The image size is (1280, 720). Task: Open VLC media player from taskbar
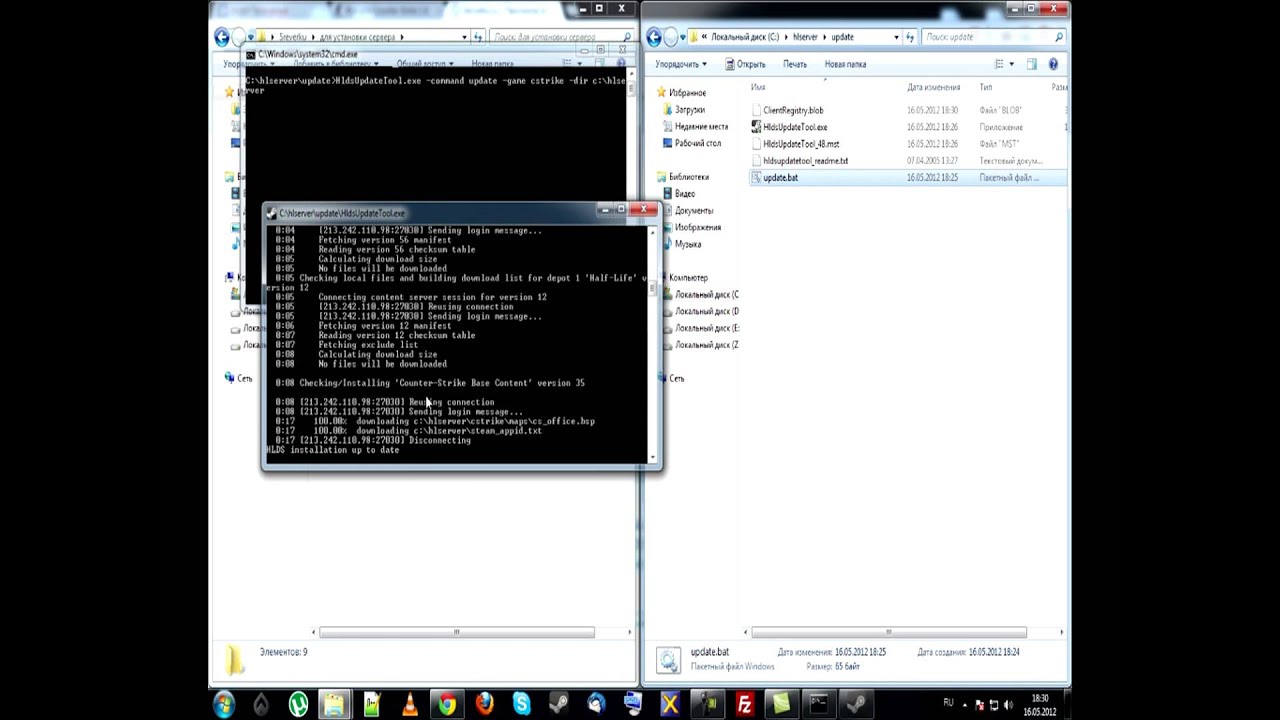click(x=409, y=704)
